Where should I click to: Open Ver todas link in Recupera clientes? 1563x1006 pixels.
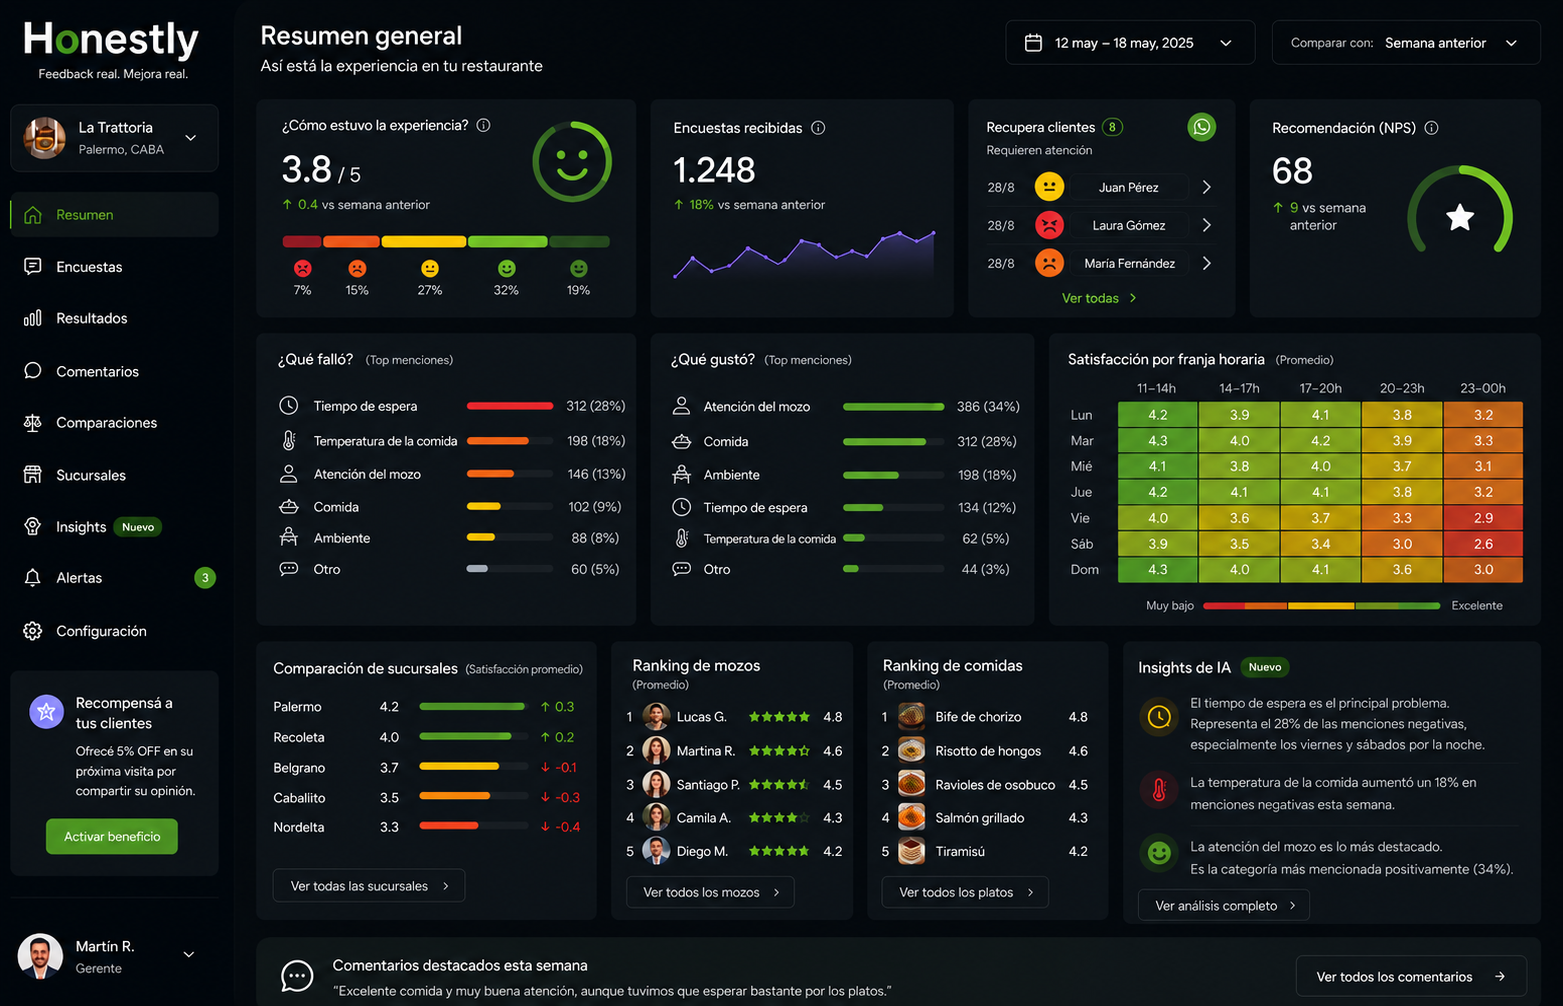pos(1099,298)
